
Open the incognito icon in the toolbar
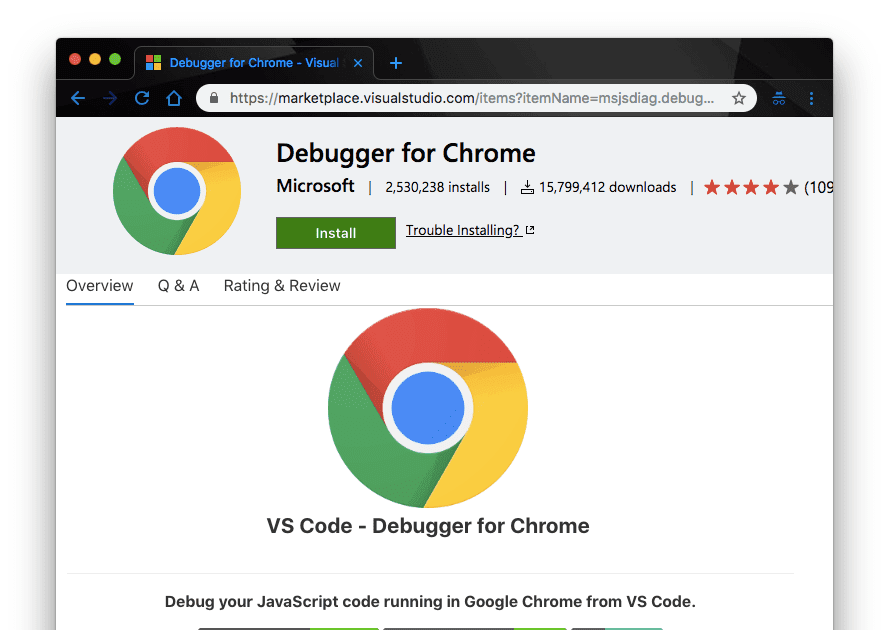(x=779, y=98)
